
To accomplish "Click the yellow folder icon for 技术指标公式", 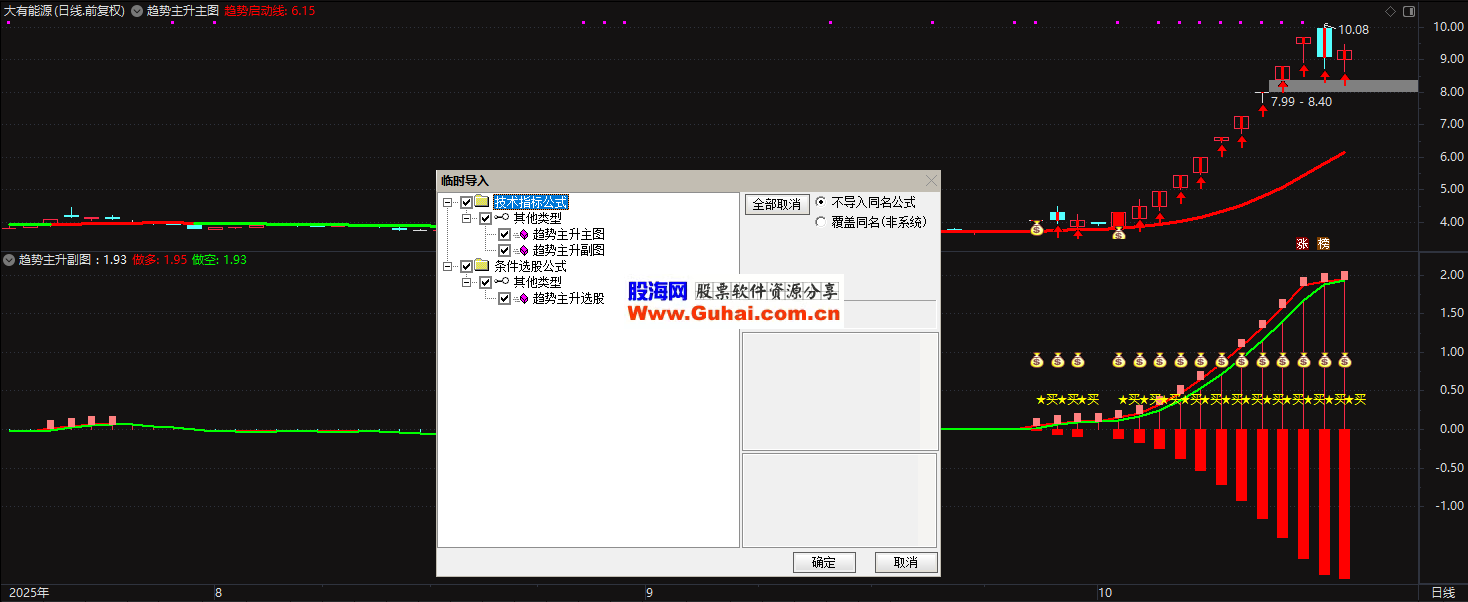I will pyautogui.click(x=482, y=202).
